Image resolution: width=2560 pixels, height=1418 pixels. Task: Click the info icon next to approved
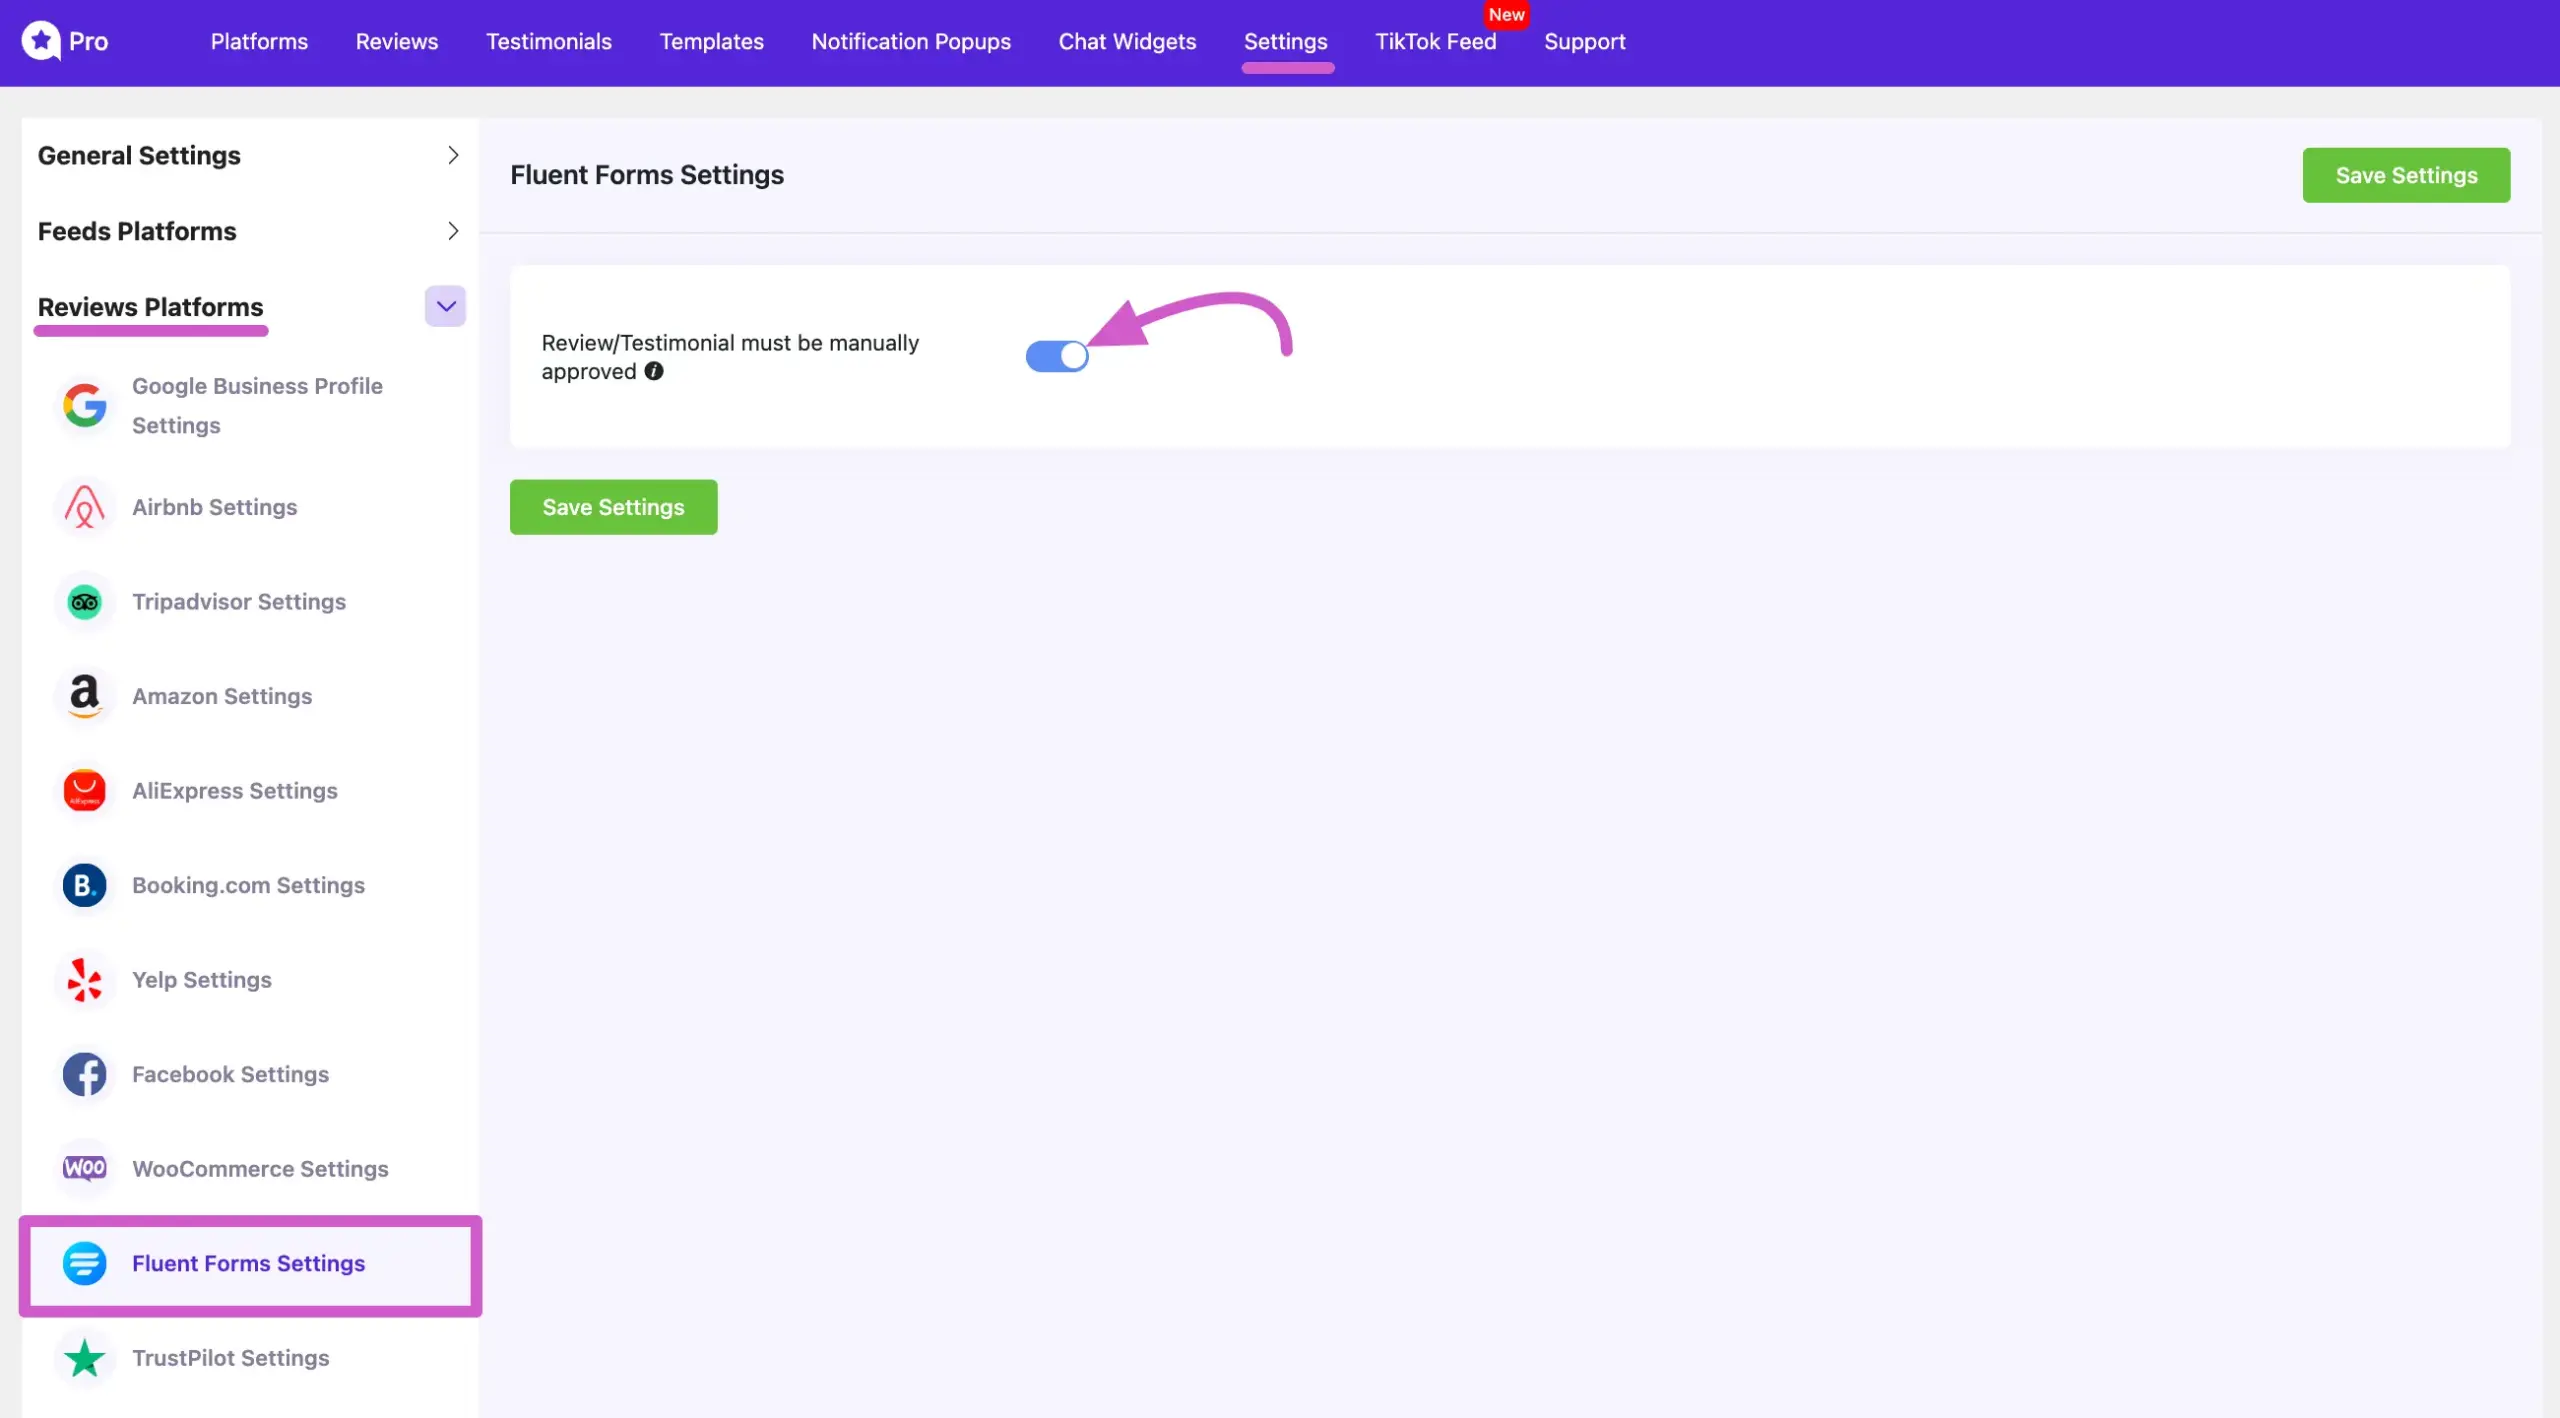pos(655,371)
